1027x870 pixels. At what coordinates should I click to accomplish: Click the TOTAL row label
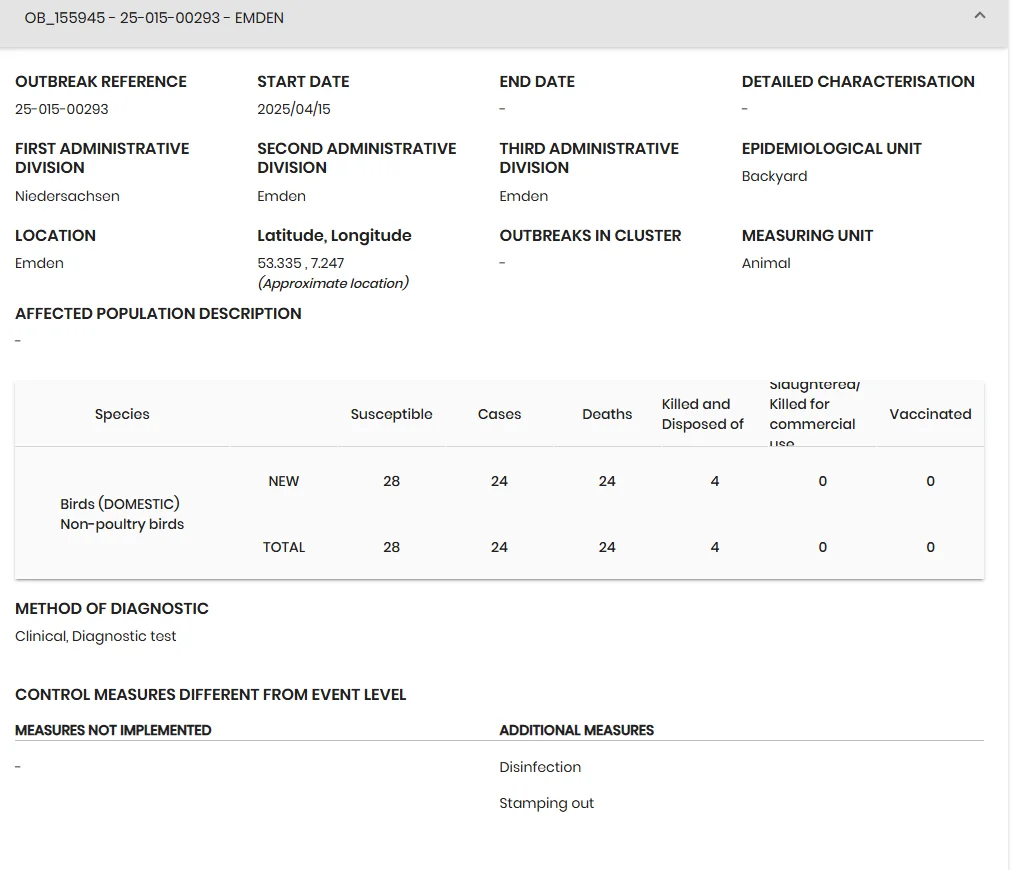pos(284,547)
